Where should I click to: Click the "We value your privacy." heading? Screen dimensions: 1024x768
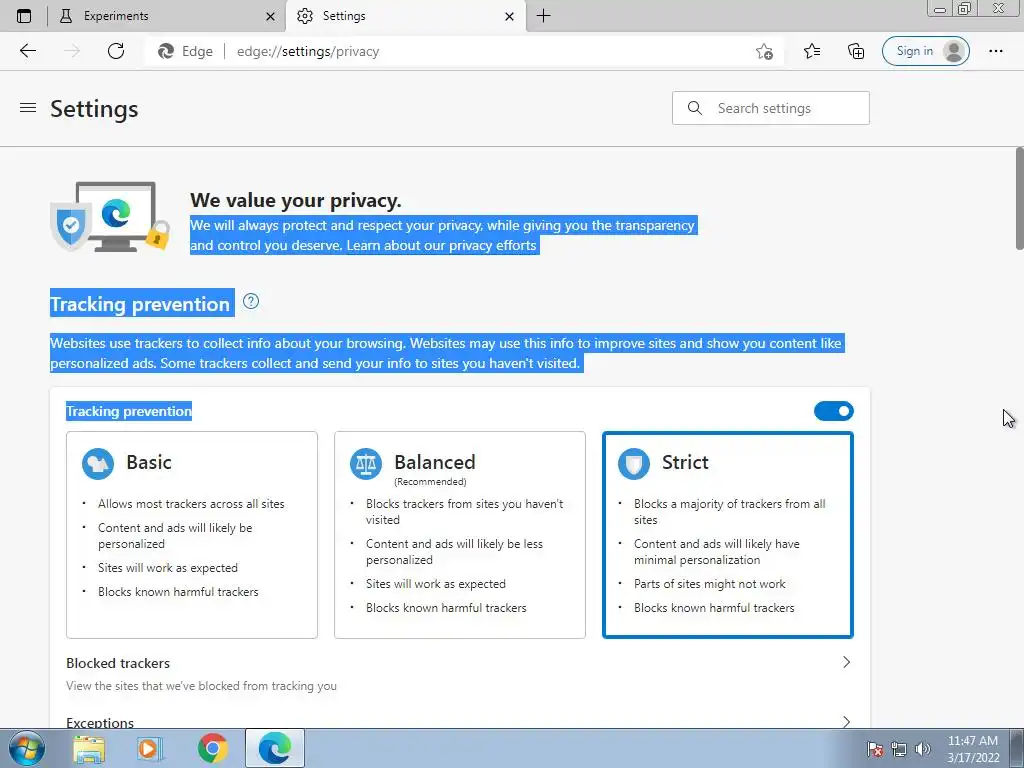pyautogui.click(x=296, y=200)
